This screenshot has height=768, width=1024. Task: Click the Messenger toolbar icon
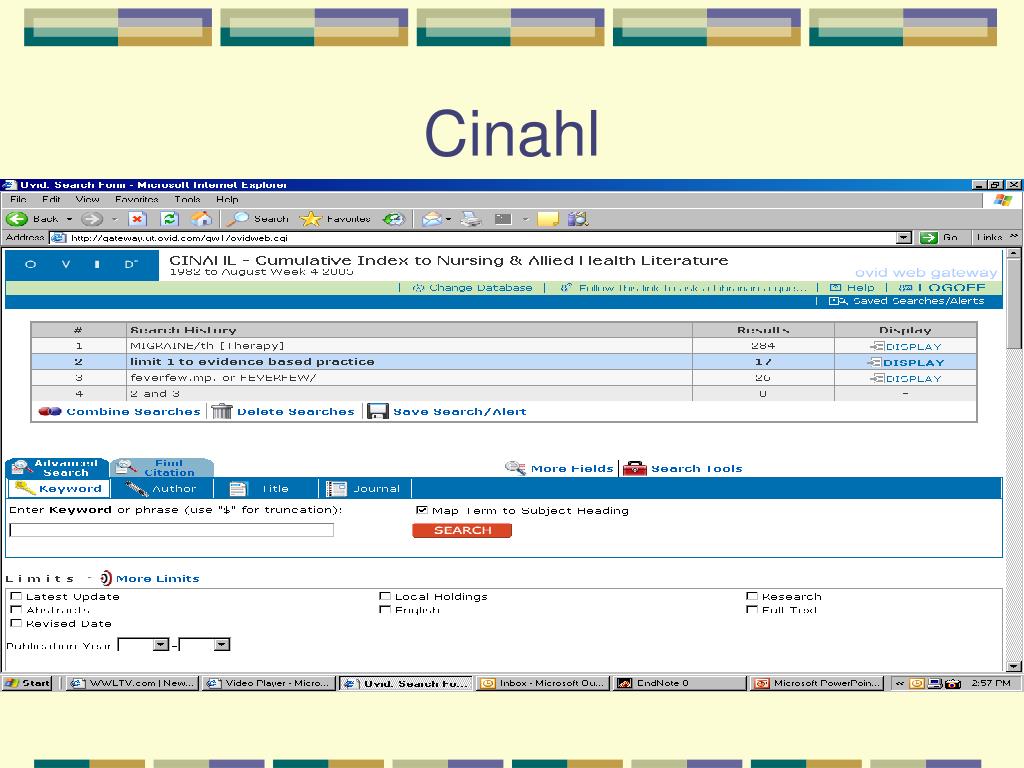(578, 219)
